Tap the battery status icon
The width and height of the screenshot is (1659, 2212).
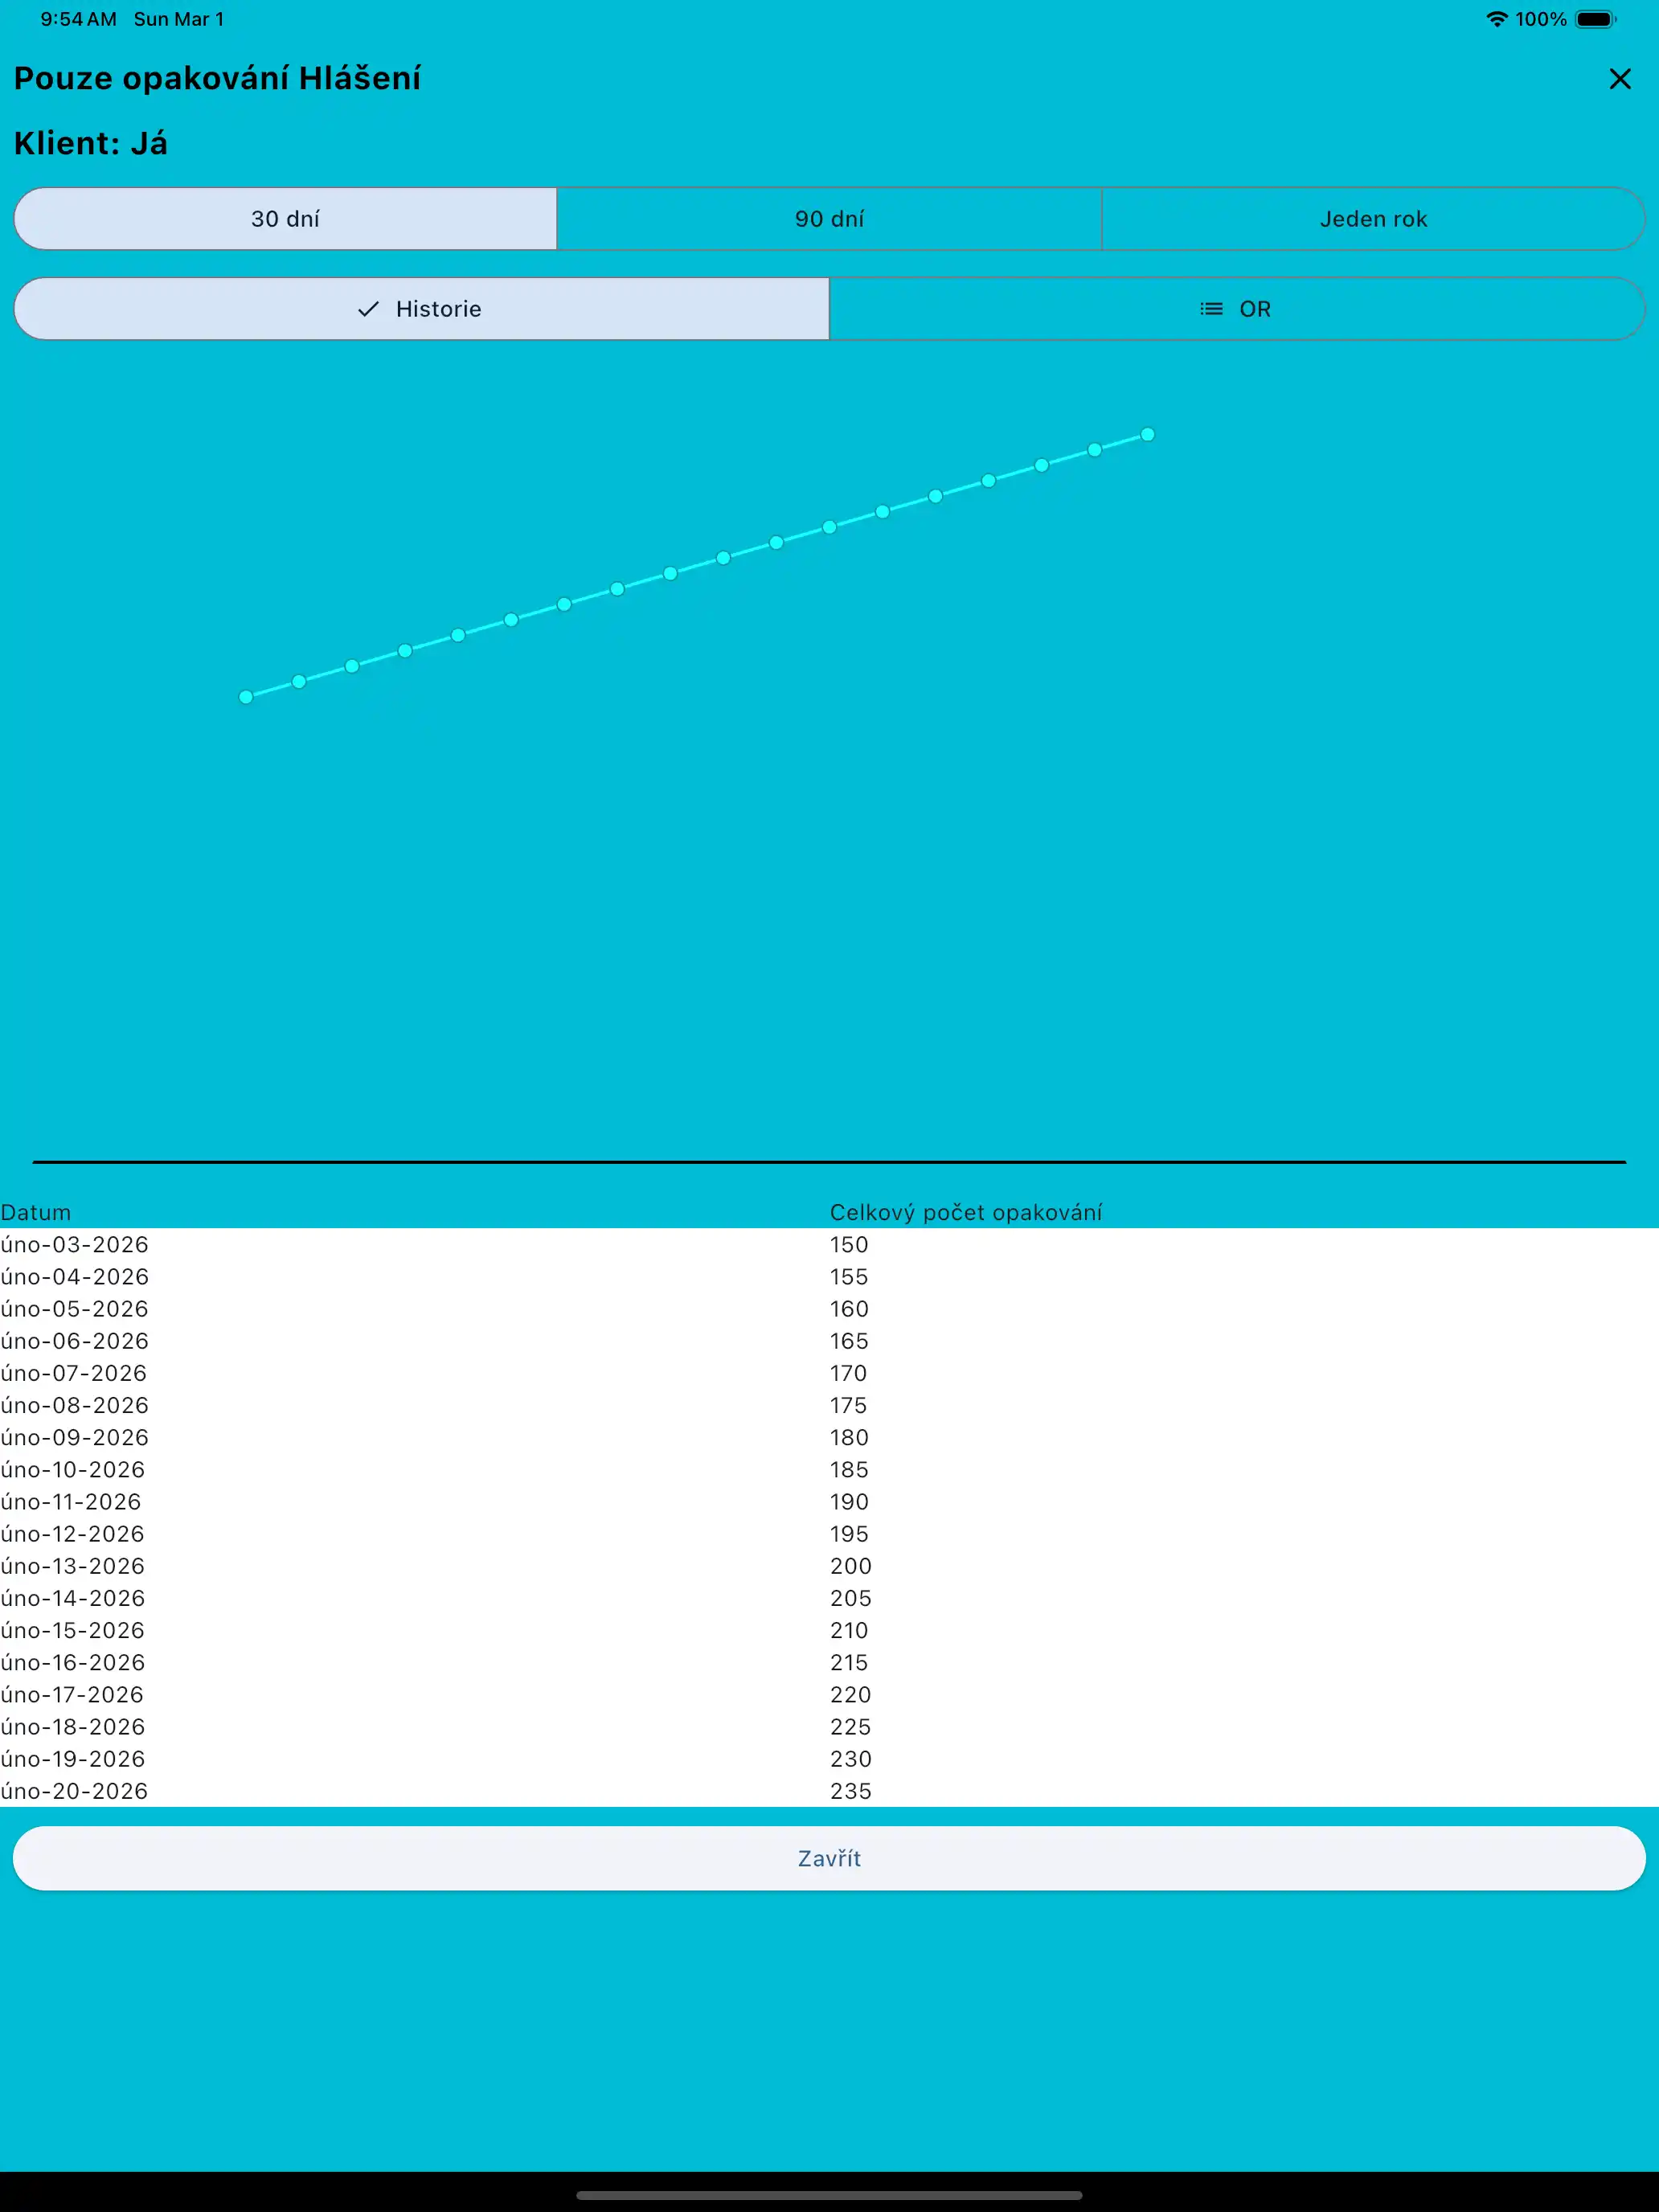click(1595, 19)
